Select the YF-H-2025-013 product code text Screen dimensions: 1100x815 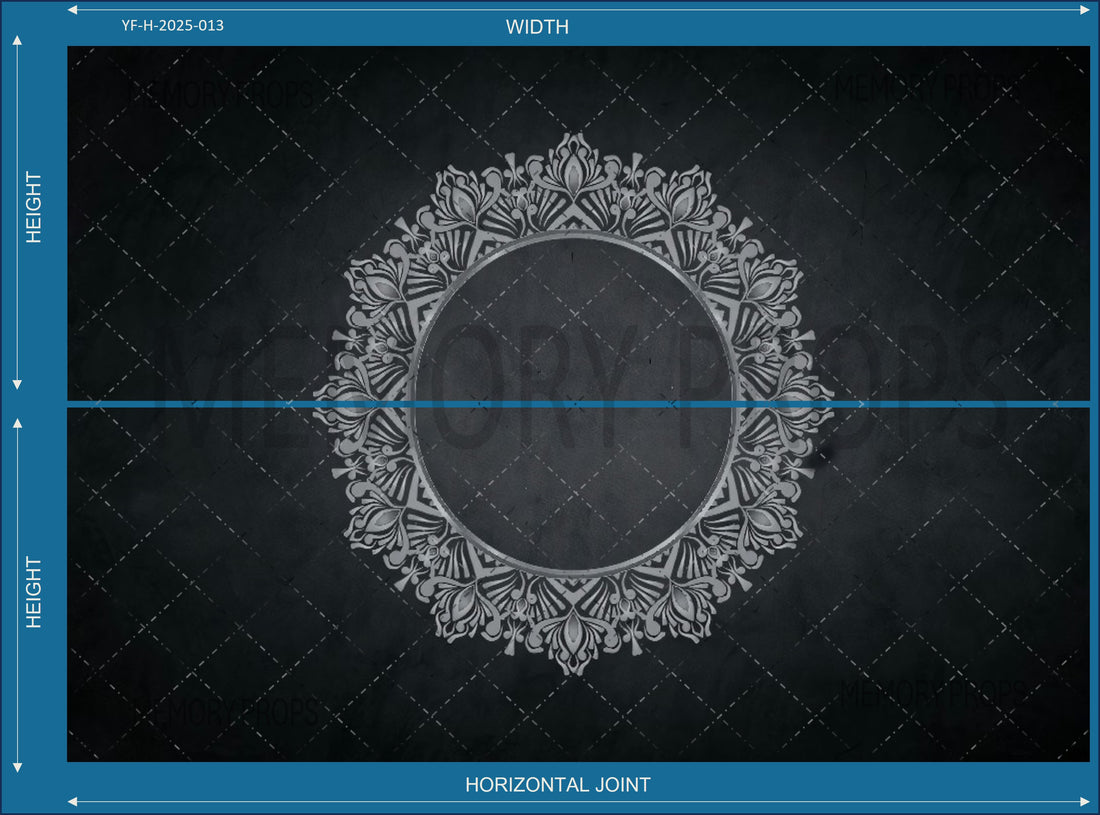(173, 25)
